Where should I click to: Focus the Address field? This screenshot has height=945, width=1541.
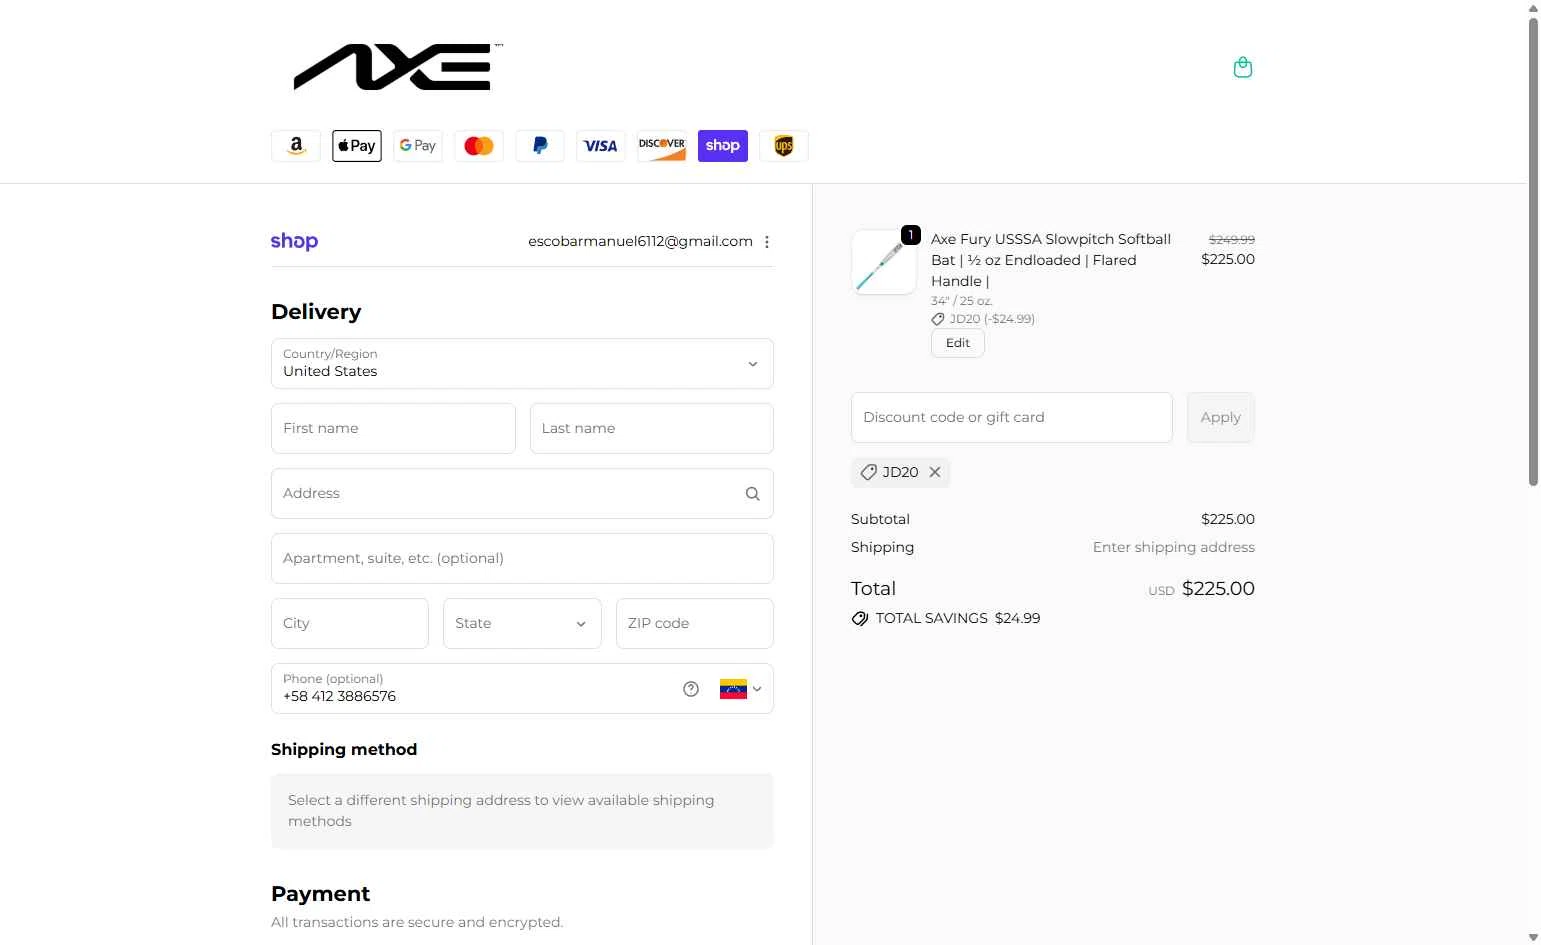(x=522, y=494)
